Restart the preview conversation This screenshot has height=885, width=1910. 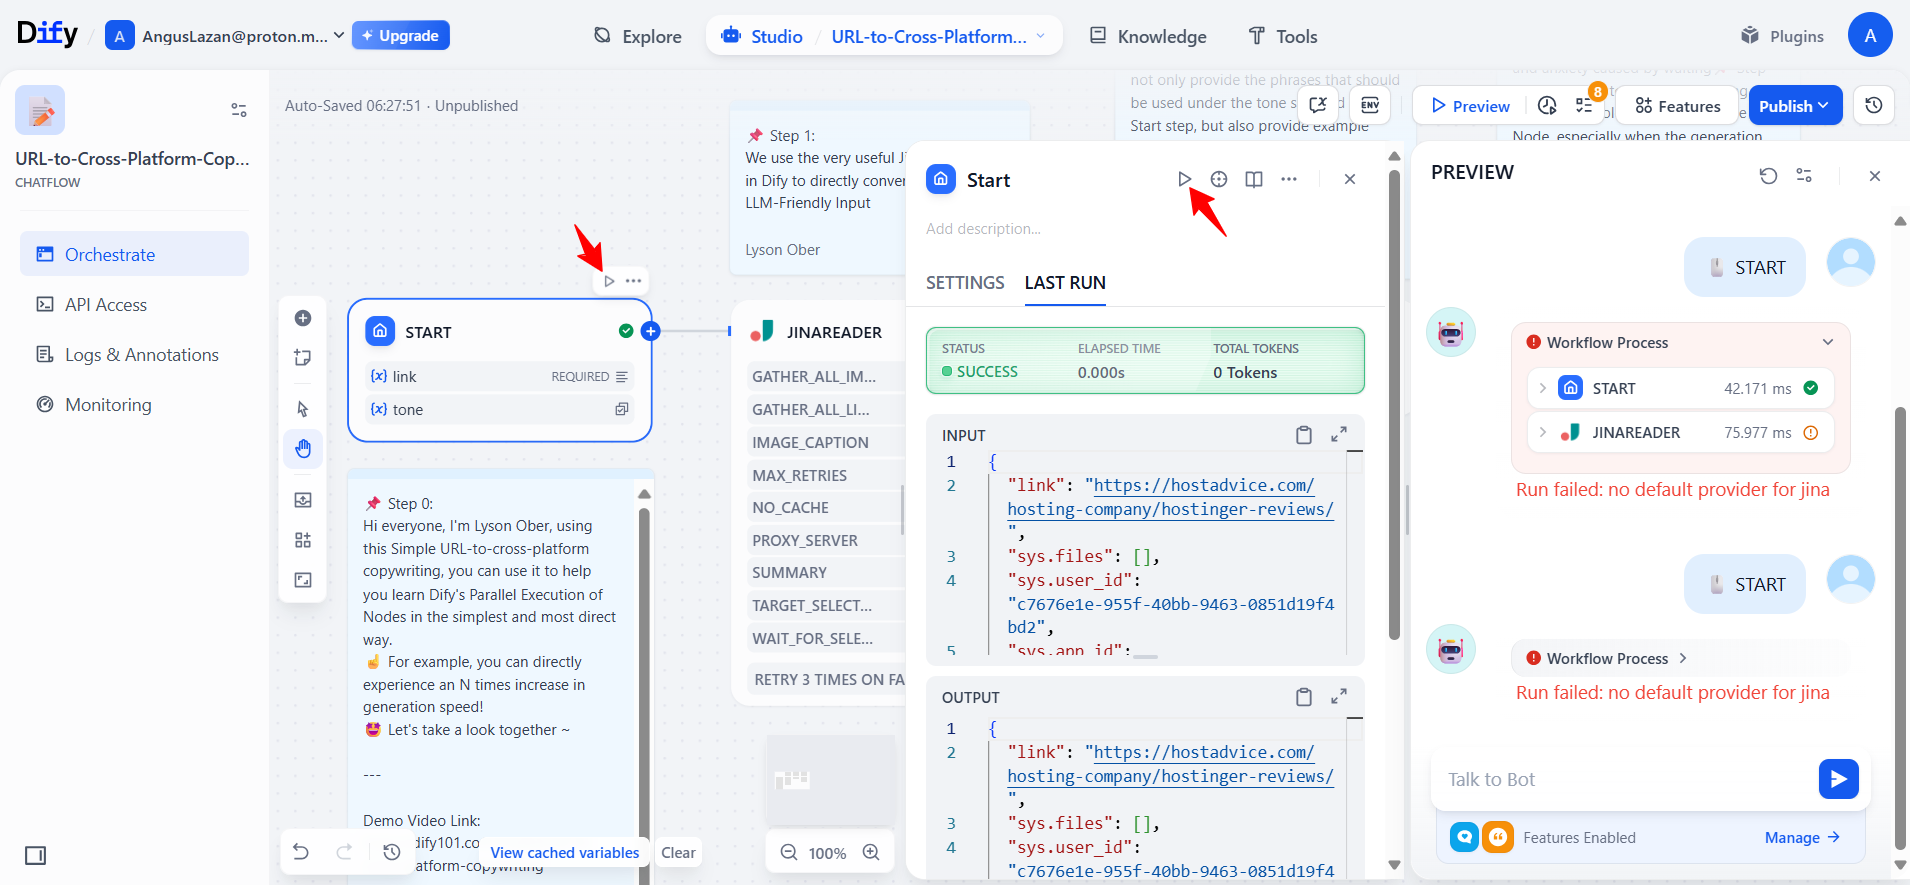1768,175
